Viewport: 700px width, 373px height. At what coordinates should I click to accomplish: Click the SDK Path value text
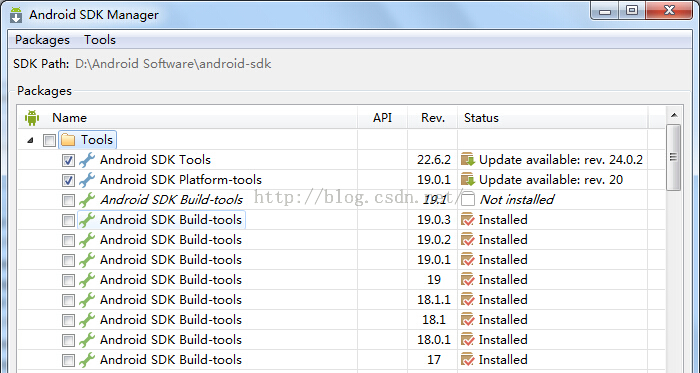(x=173, y=64)
